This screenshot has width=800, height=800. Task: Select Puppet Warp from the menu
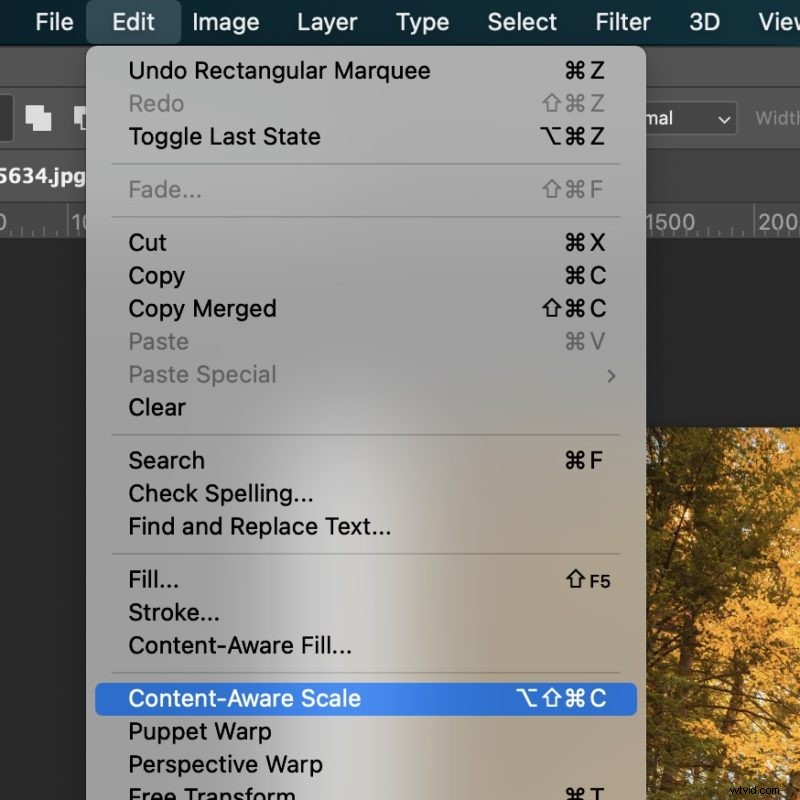[x=199, y=731]
